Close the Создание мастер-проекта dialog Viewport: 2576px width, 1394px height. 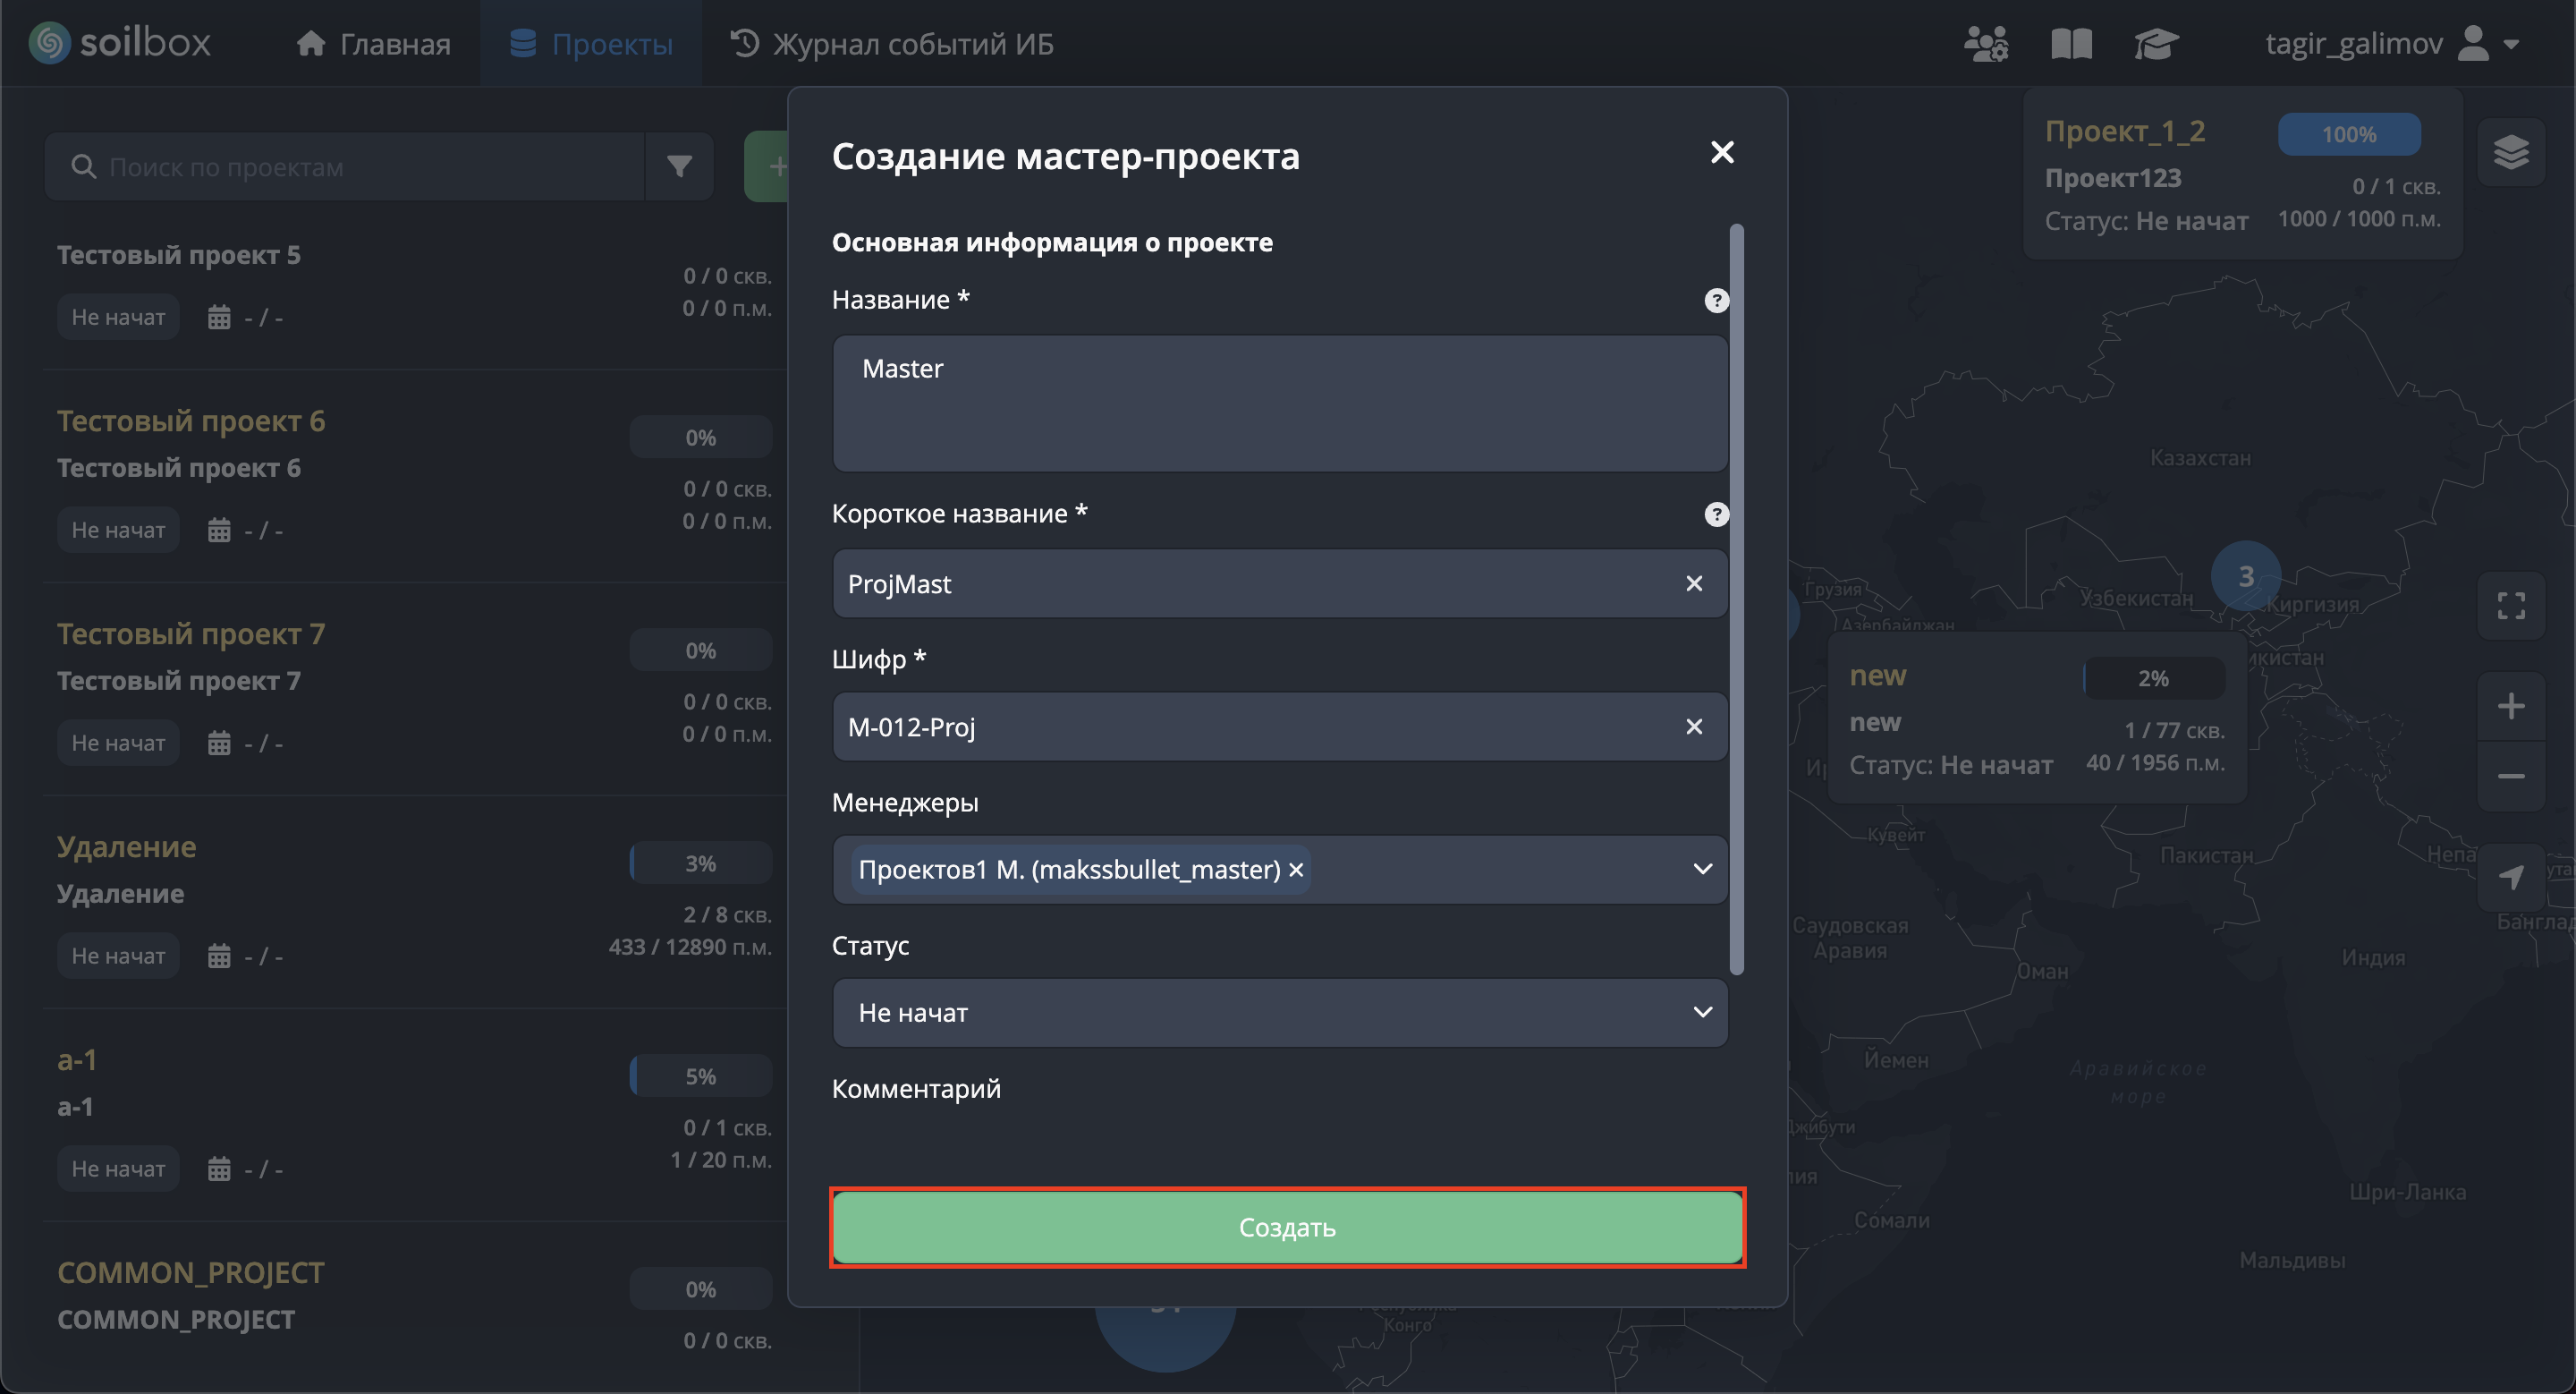1721,152
